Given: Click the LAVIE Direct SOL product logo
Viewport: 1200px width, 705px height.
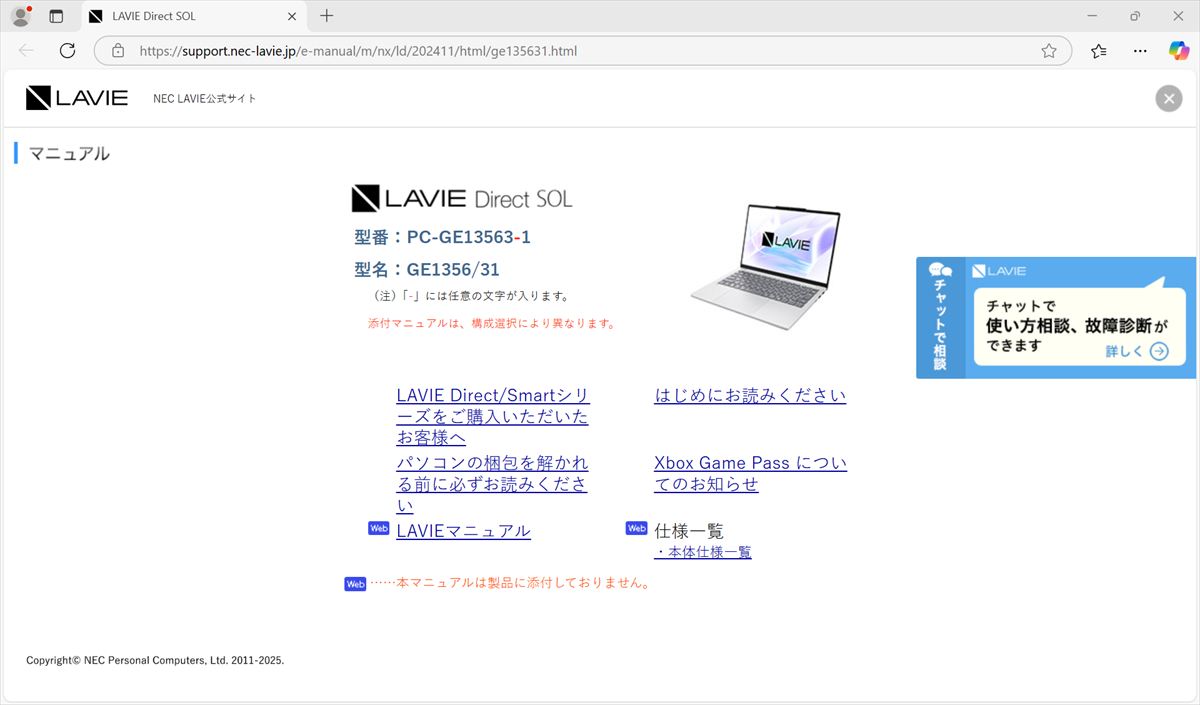Looking at the screenshot, I should click(462, 198).
